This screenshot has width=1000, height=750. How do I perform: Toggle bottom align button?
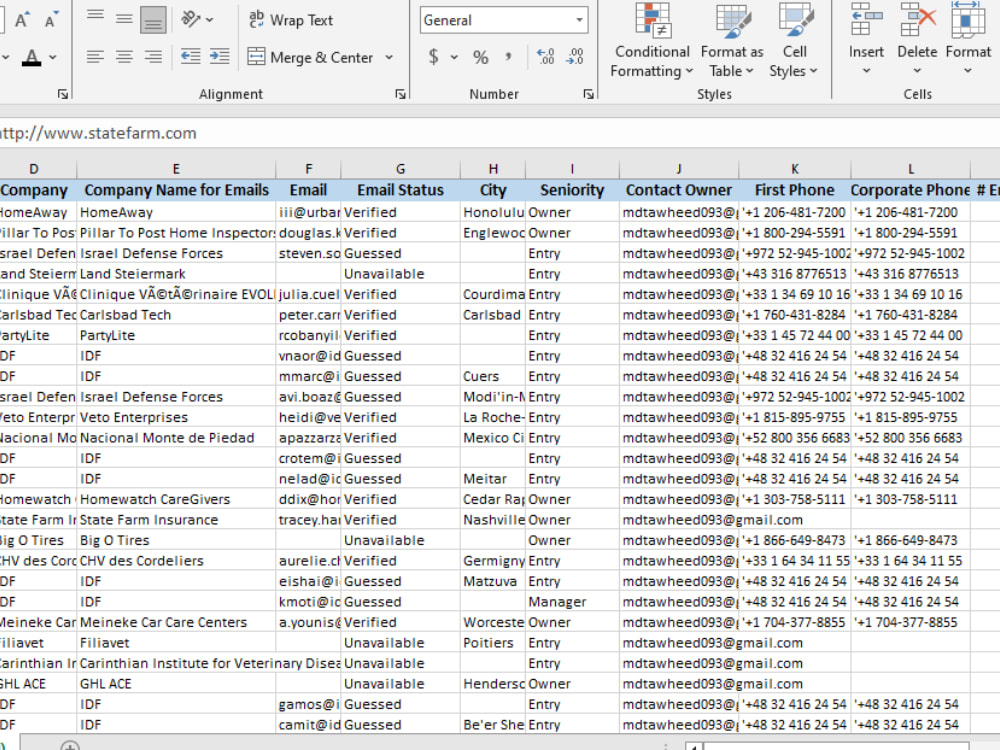coord(153,20)
